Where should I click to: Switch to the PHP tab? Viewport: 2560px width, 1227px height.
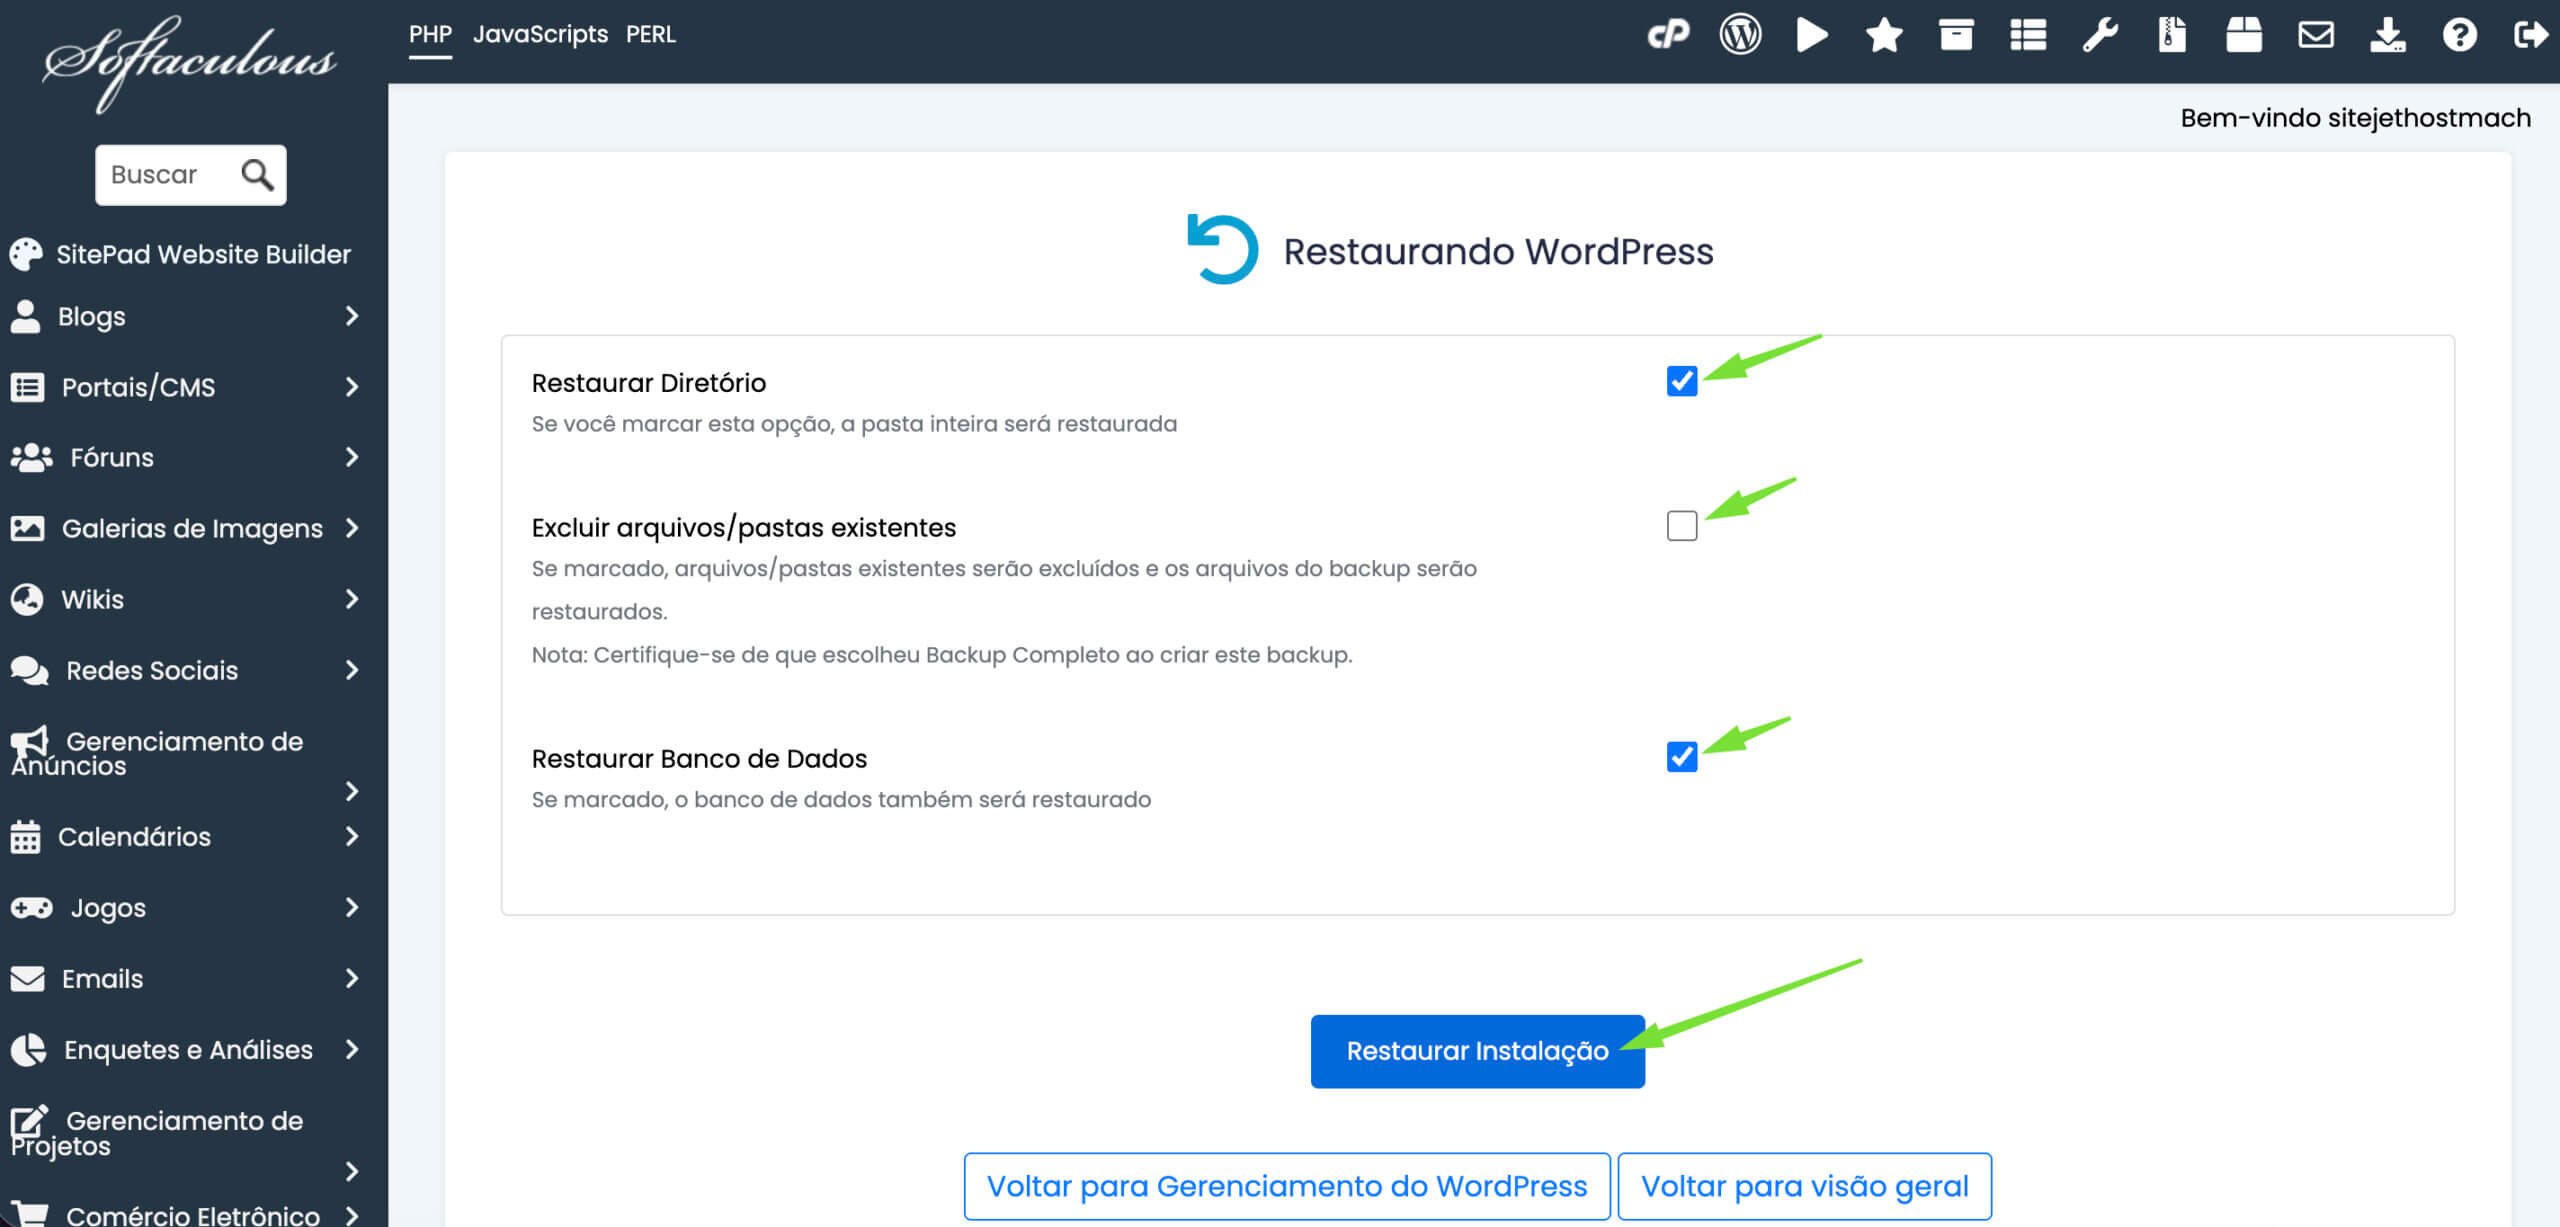point(430,35)
